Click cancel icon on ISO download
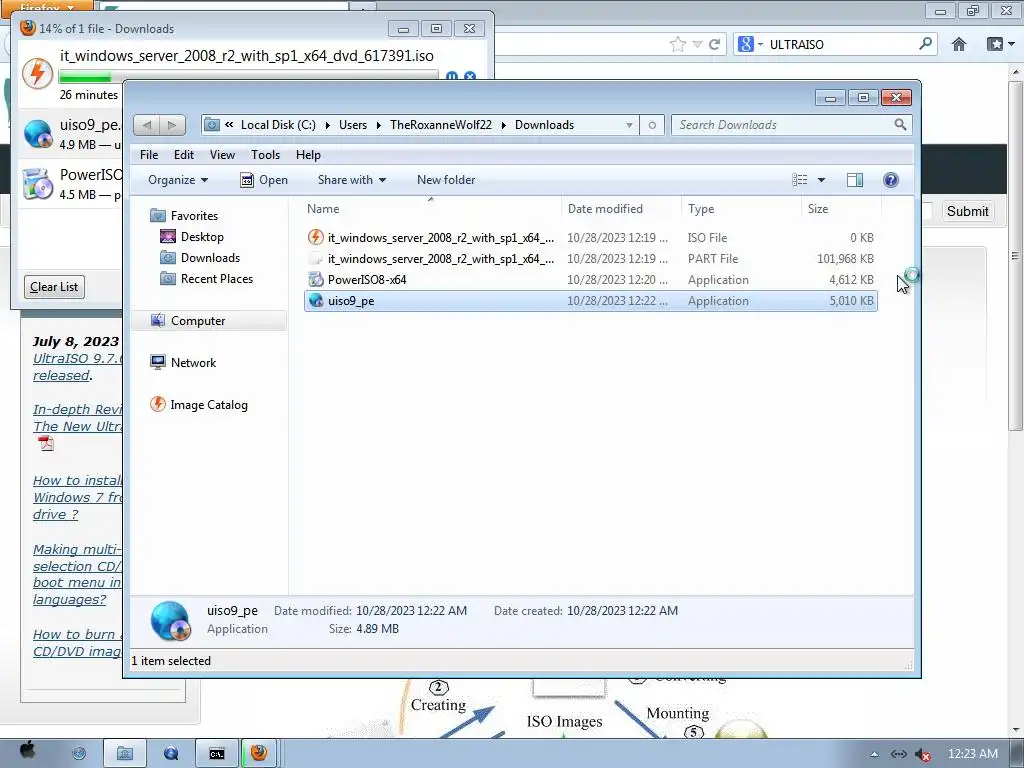The width and height of the screenshot is (1024, 768). click(x=470, y=76)
